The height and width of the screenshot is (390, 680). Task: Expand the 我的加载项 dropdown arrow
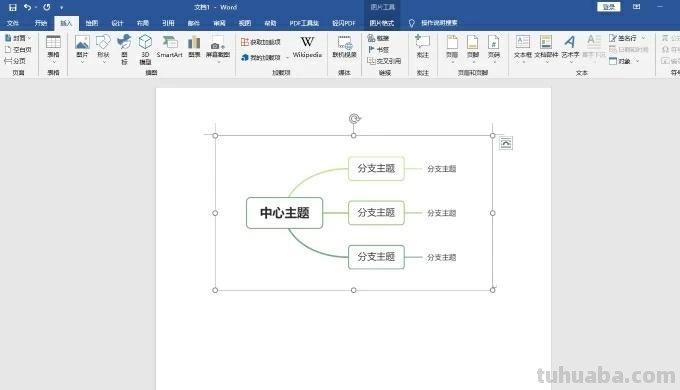[x=287, y=58]
